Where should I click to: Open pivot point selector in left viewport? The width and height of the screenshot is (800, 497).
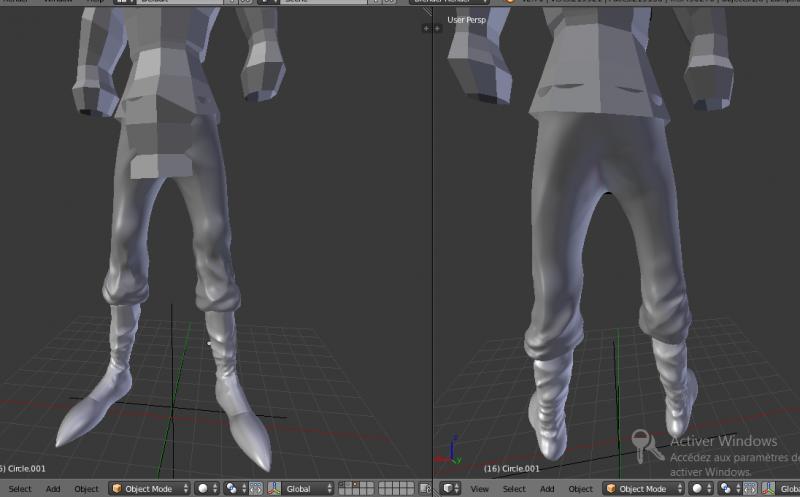(236, 489)
